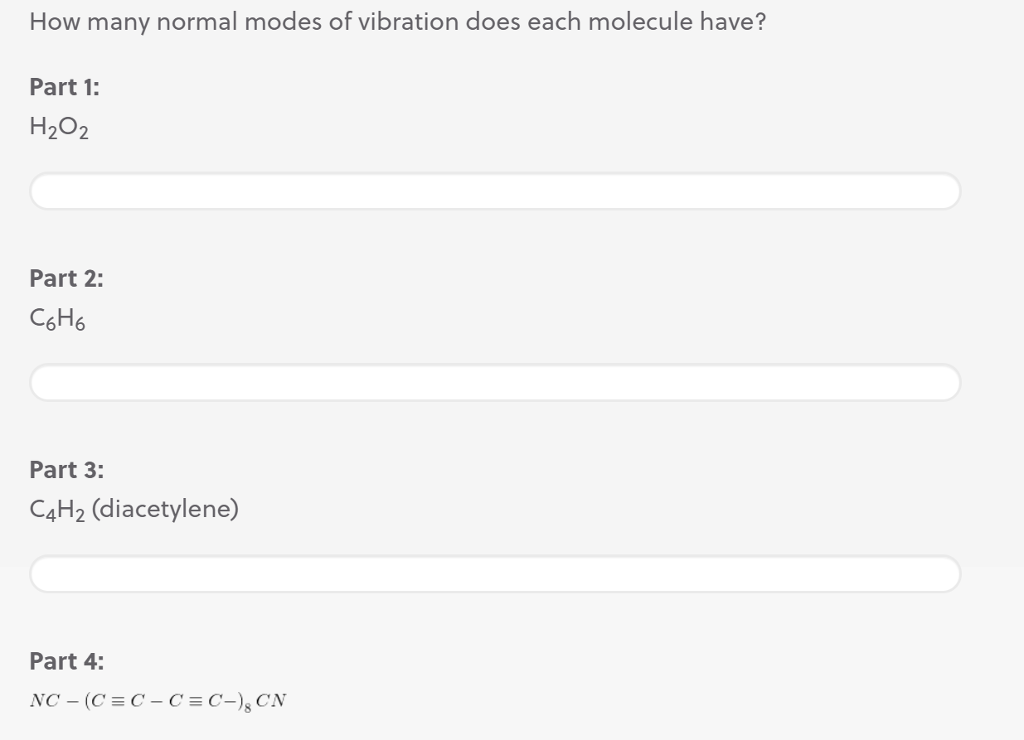Click inside the diacetylene answer box
This screenshot has height=740, width=1024.
[495, 574]
